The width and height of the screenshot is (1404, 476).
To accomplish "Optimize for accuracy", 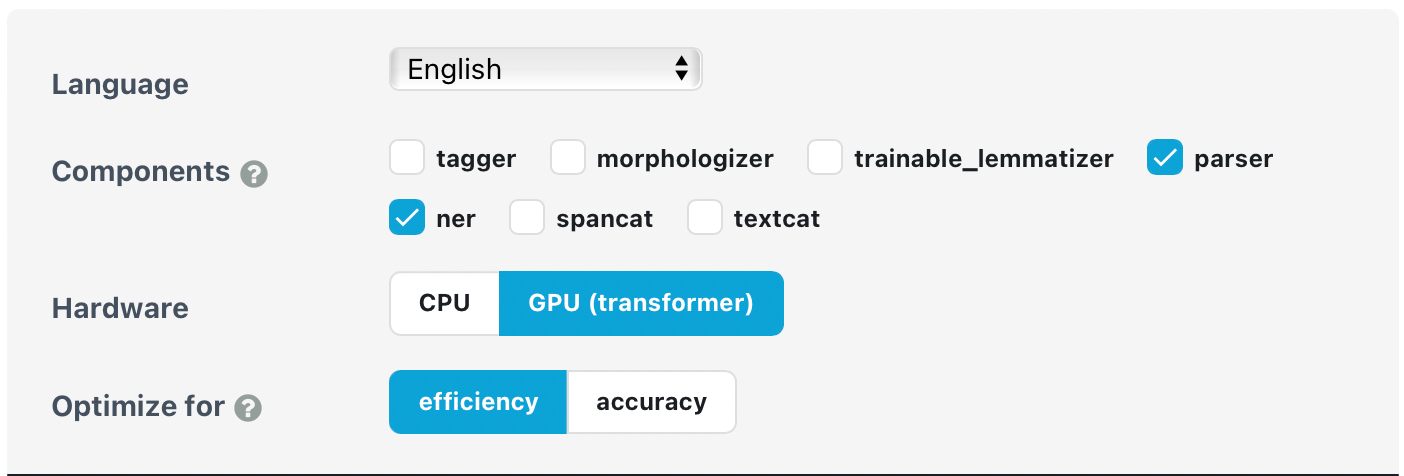I will 651,402.
